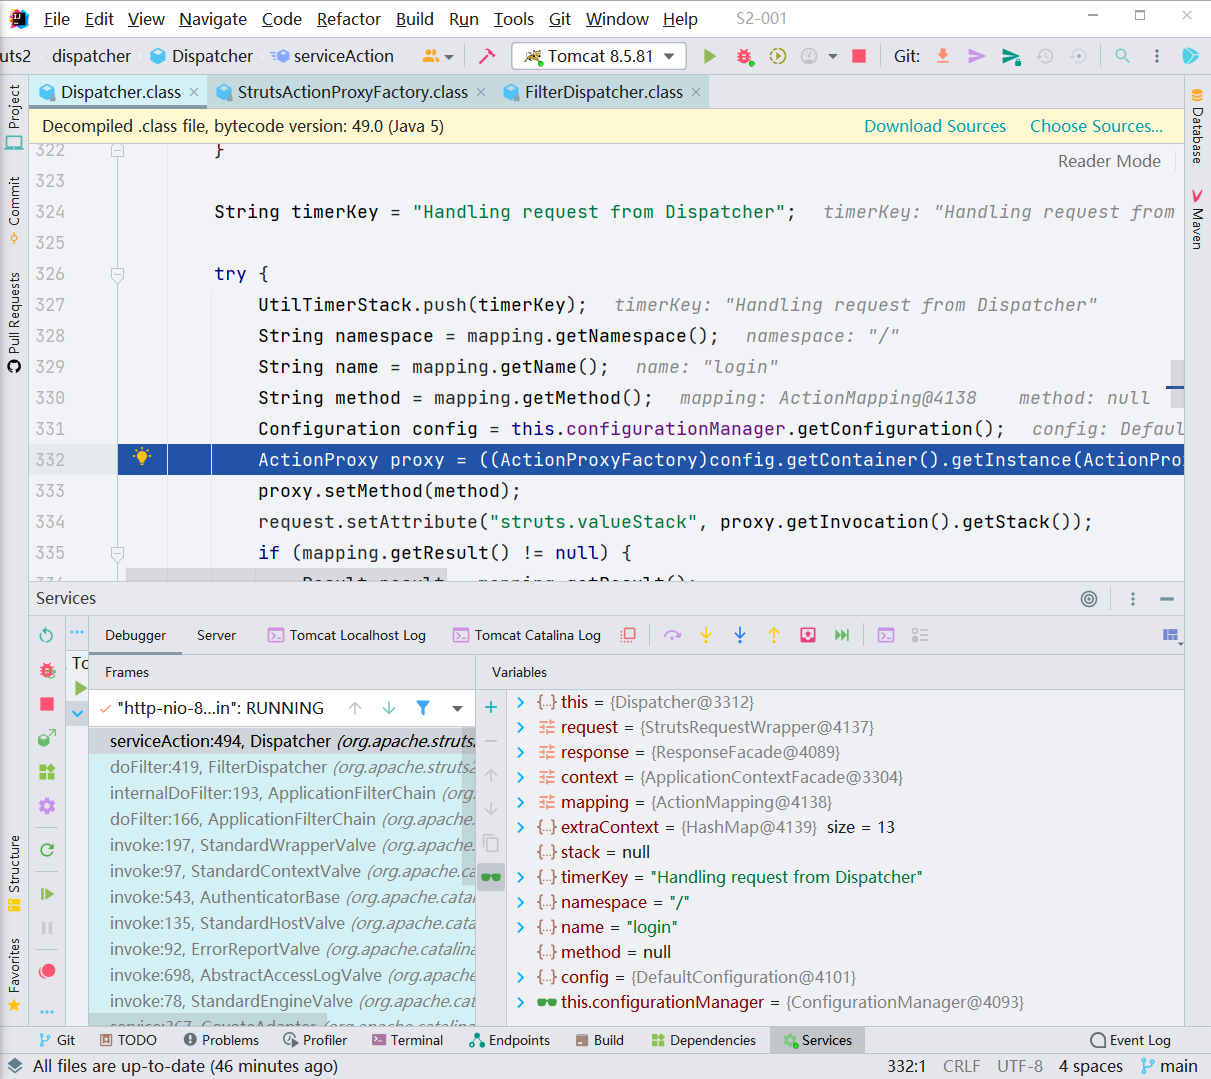Run with Coverage from the main toolbar
Screen dimensions: 1211x1079
point(778,56)
